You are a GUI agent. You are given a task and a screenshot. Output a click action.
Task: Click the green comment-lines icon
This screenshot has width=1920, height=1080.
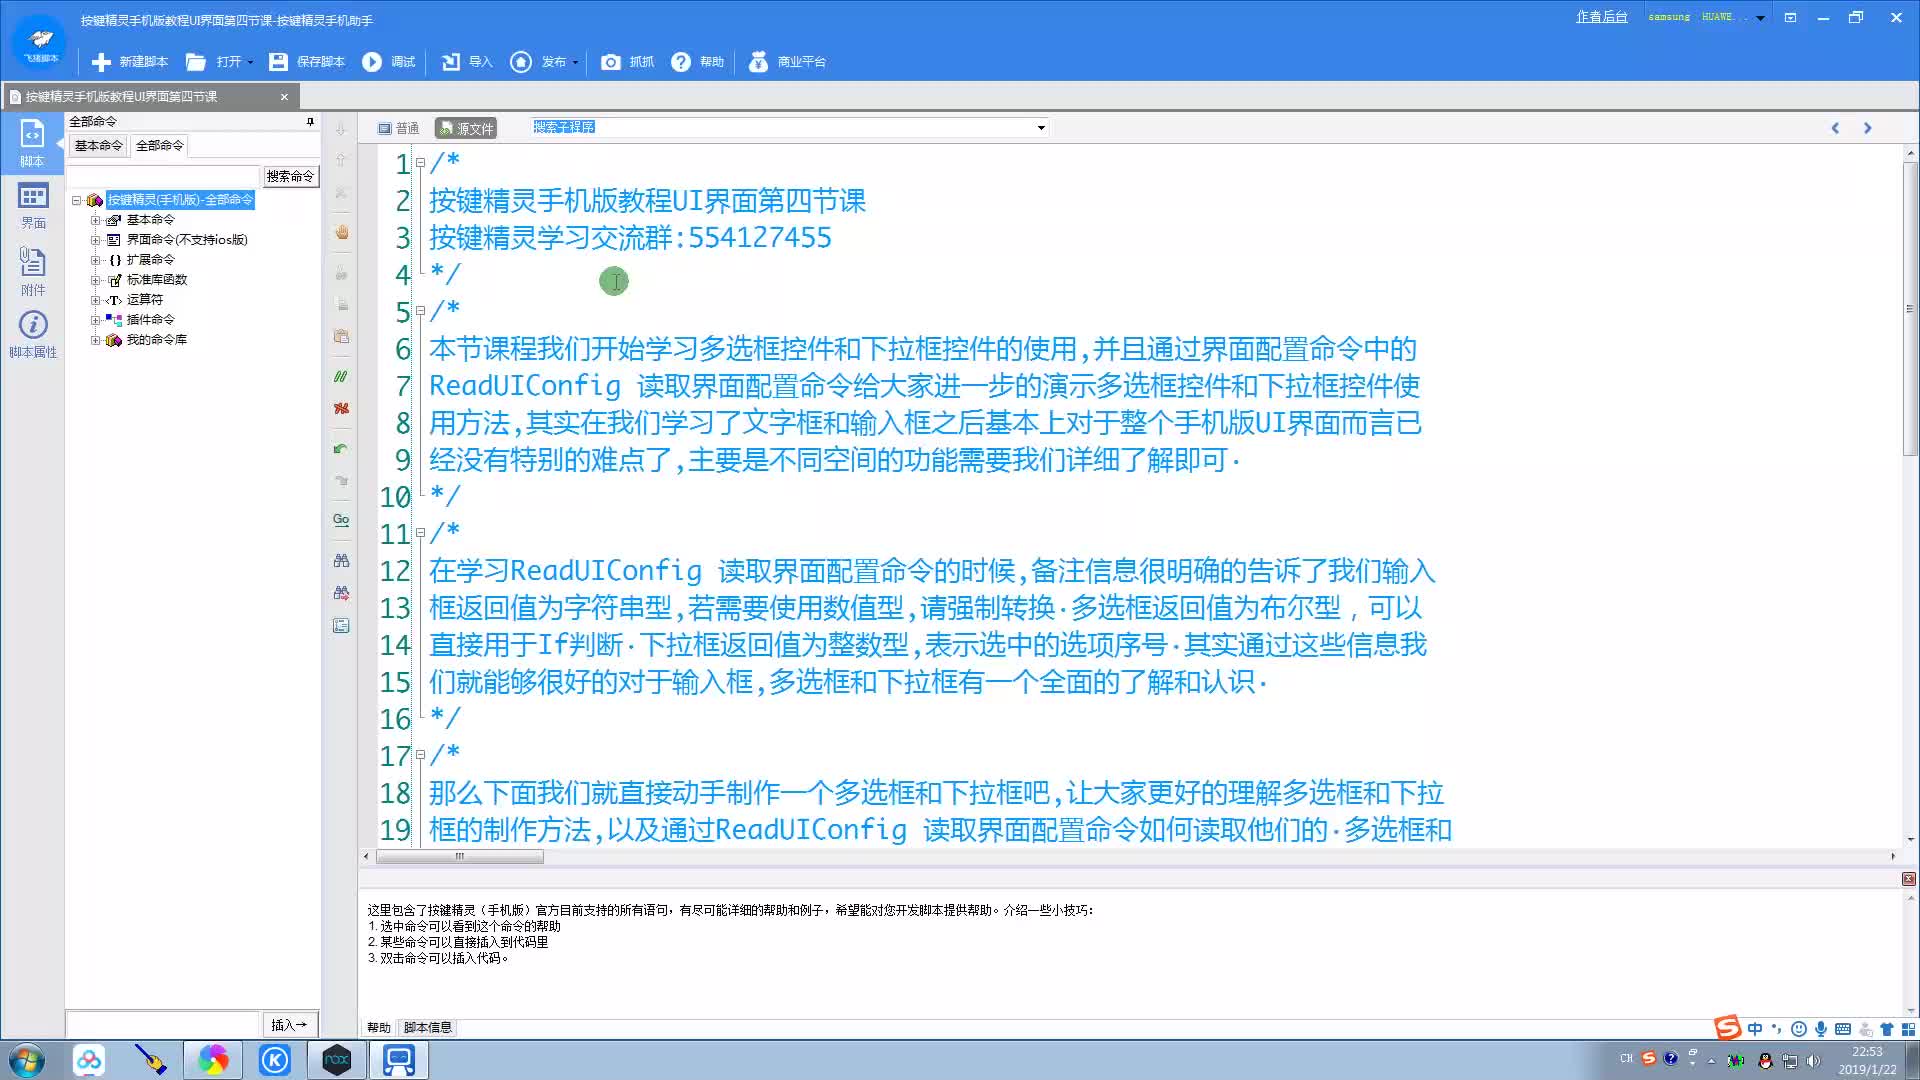click(x=341, y=377)
